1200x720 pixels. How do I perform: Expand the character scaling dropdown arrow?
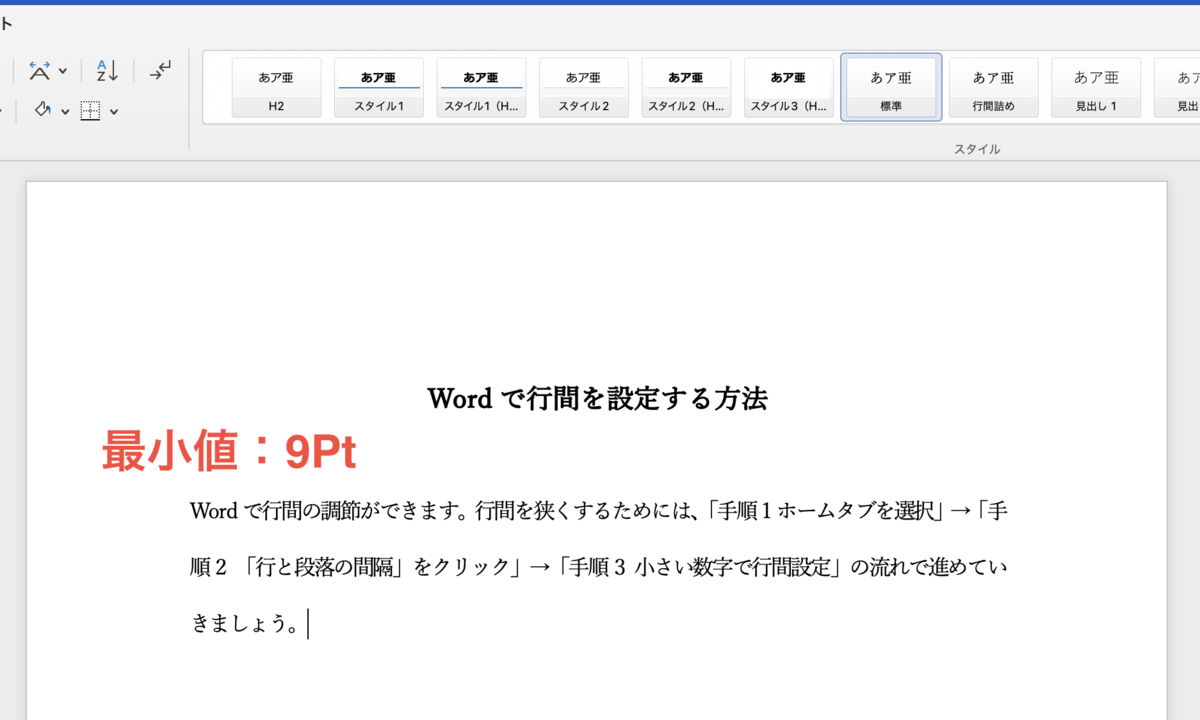(x=63, y=69)
